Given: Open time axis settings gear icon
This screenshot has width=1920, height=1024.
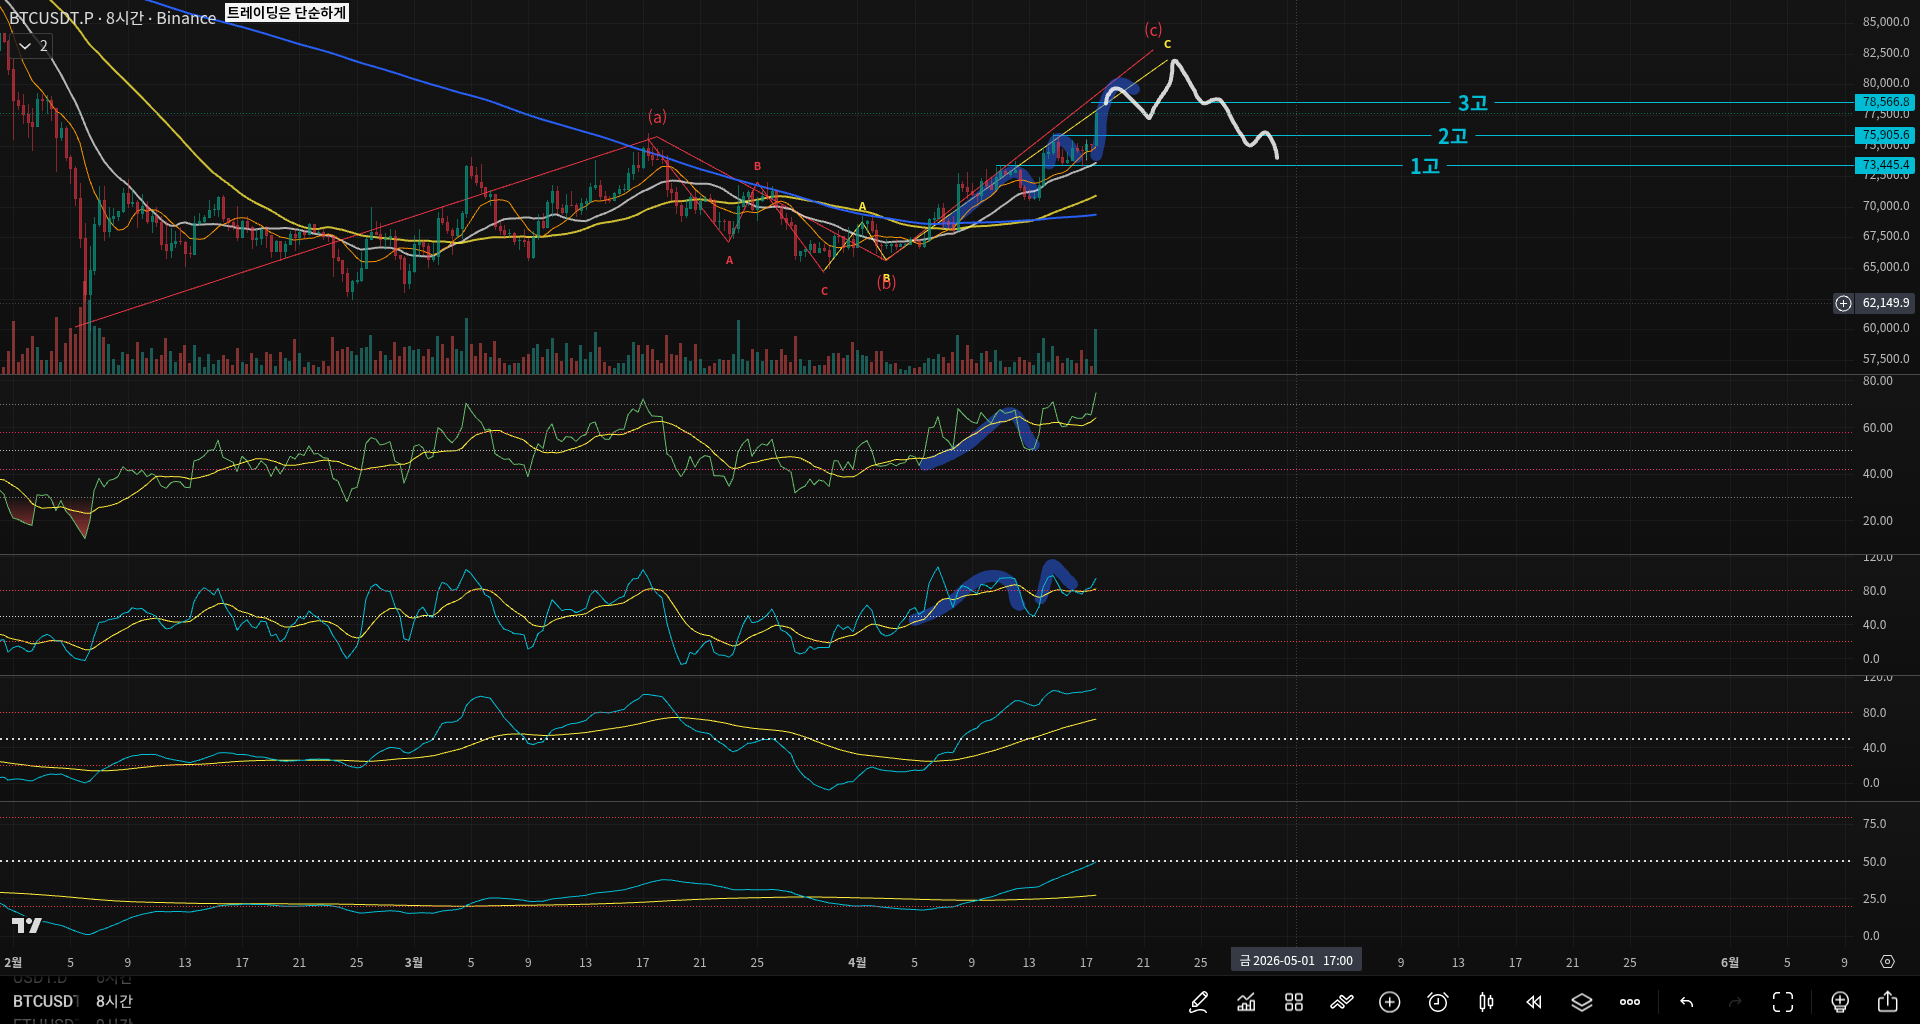Looking at the screenshot, I should pos(1887,962).
